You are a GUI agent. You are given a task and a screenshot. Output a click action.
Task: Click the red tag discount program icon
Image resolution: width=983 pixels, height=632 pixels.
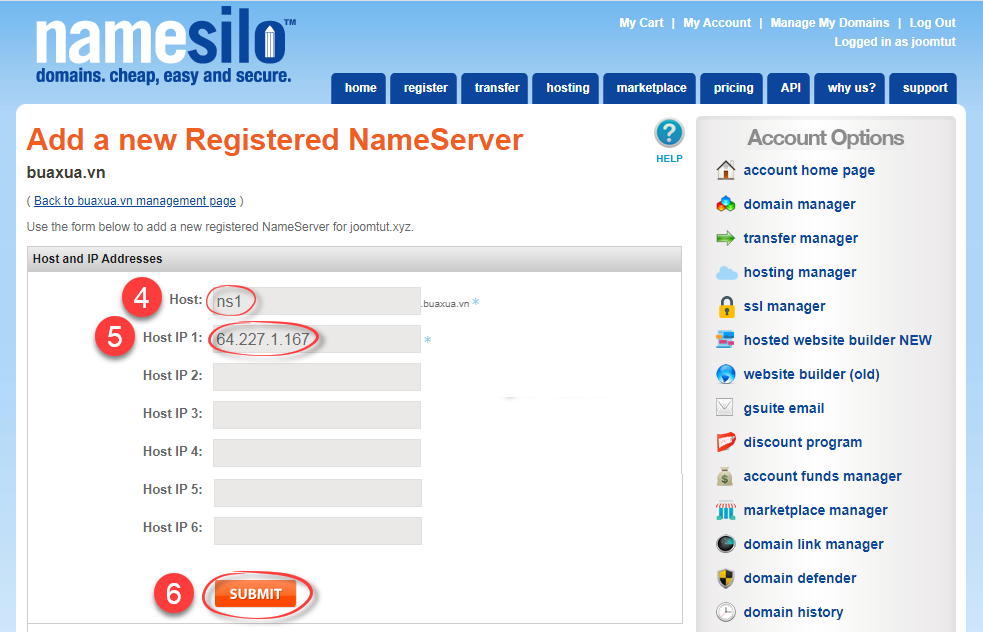[725, 442]
